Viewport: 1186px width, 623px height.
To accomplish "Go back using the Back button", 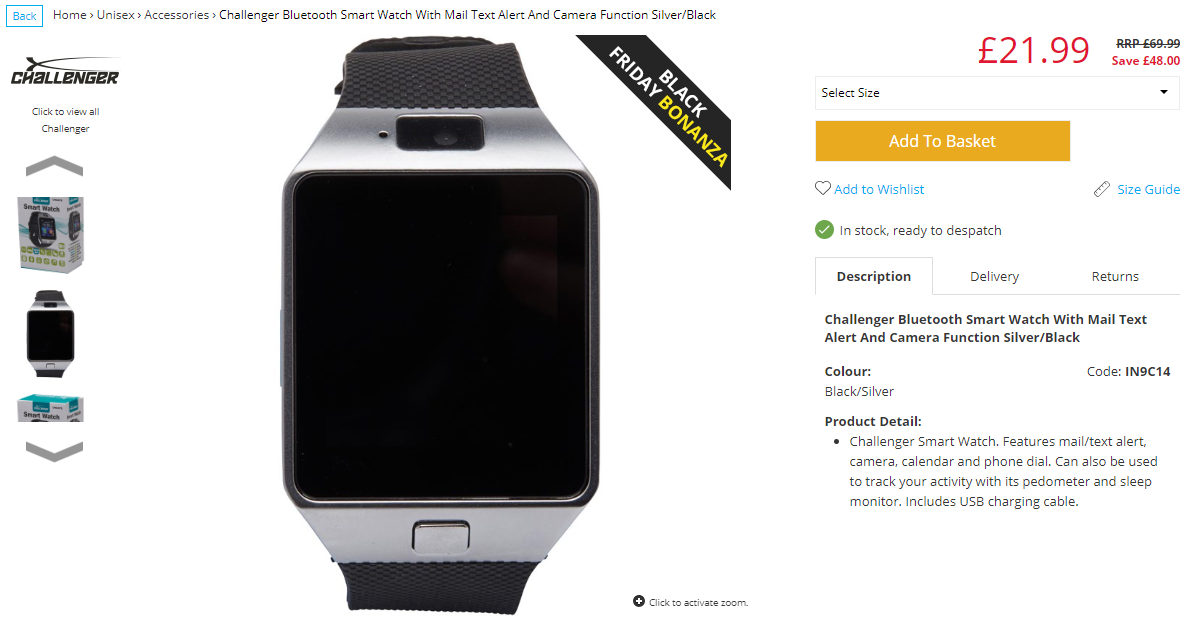I will [x=24, y=15].
